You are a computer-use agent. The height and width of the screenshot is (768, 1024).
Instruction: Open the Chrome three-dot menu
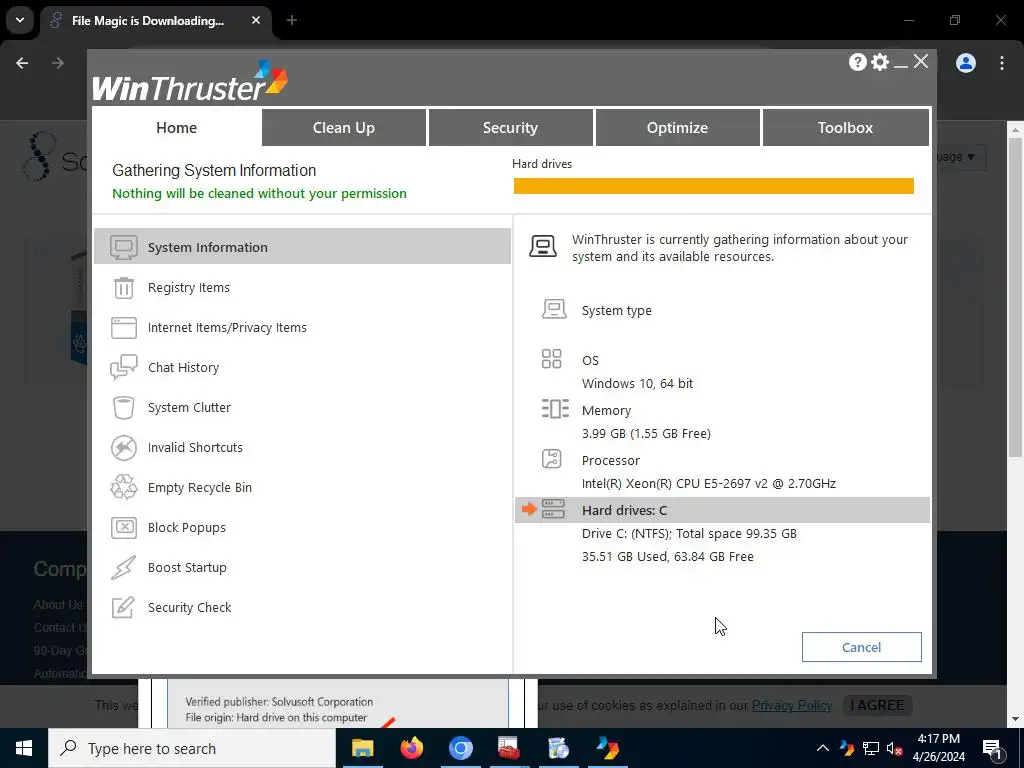pyautogui.click(x=1002, y=63)
